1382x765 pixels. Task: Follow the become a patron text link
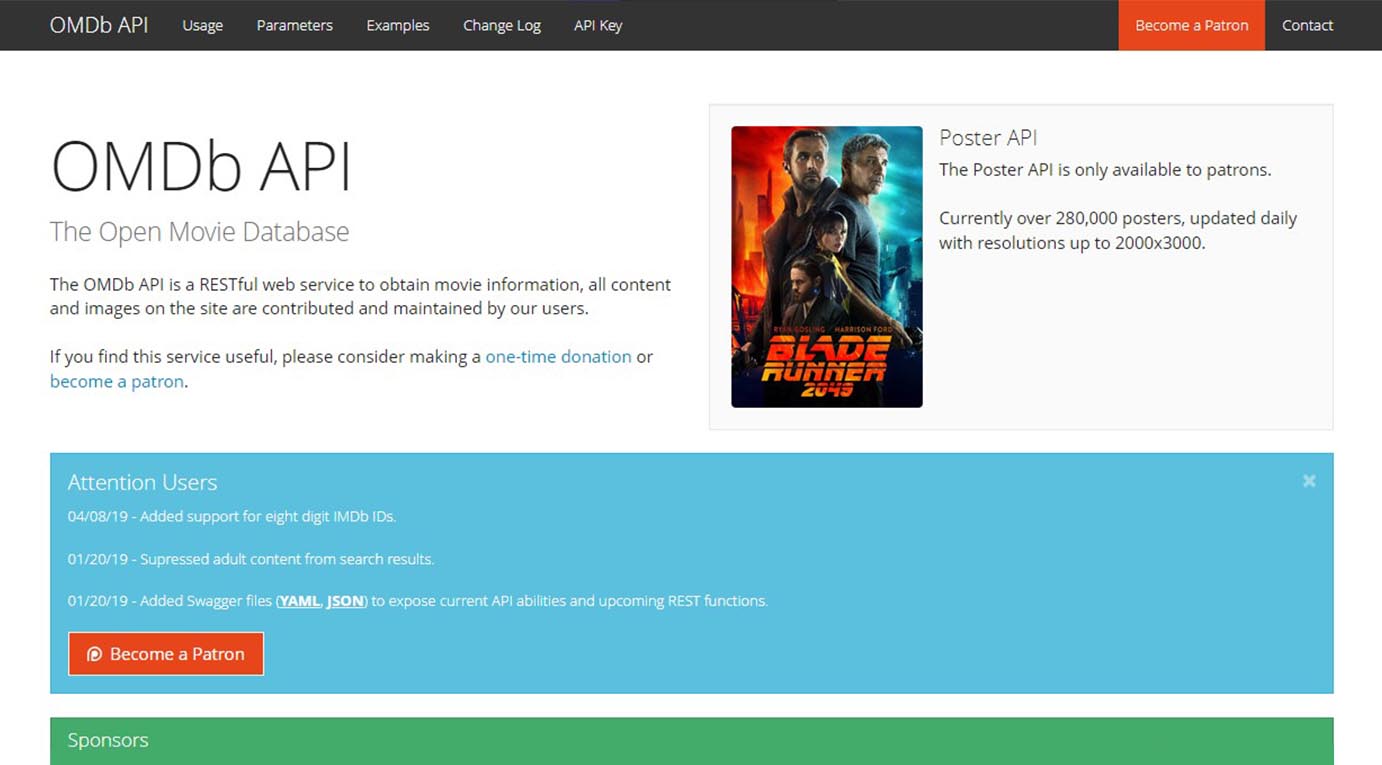tap(117, 381)
